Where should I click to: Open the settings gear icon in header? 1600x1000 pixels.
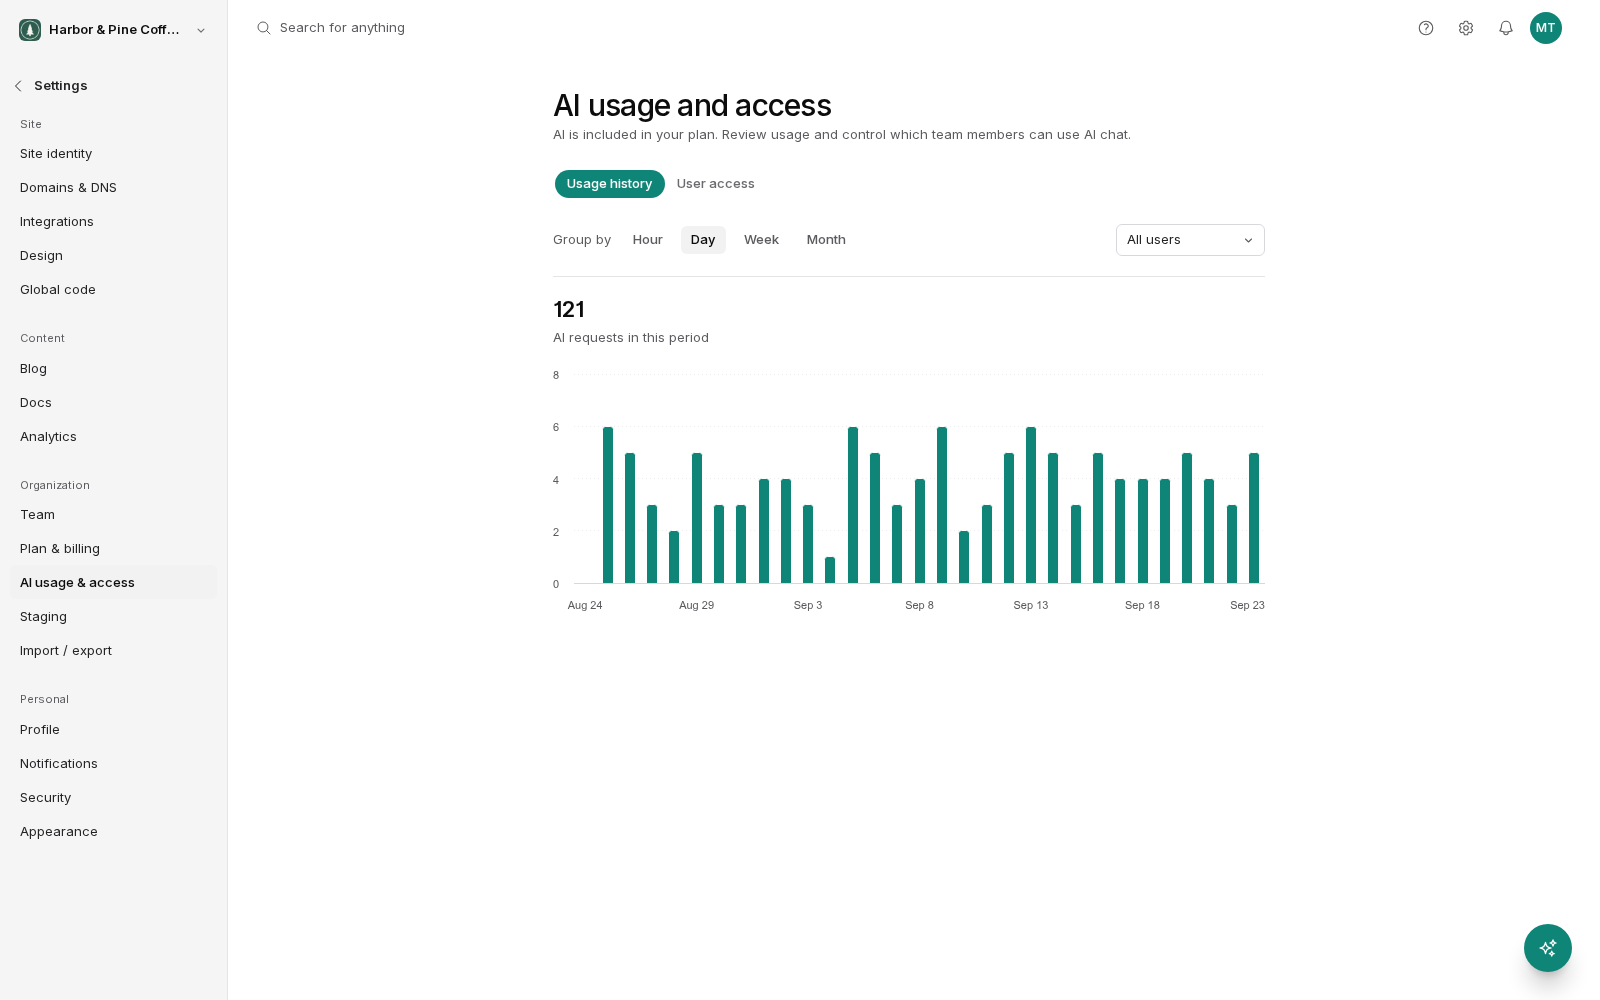1466,28
